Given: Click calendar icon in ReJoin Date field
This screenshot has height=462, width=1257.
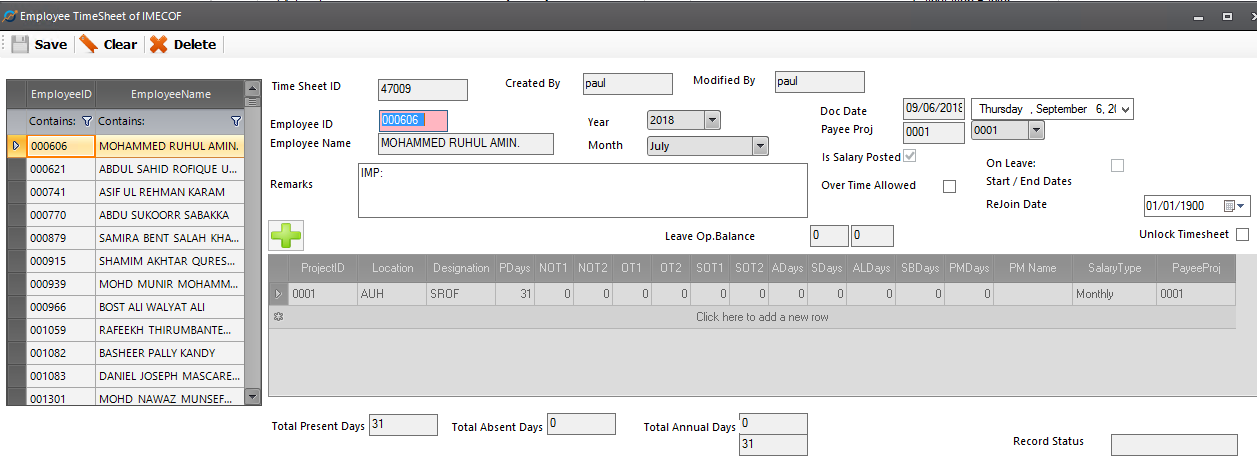Looking at the screenshot, I should click(x=1229, y=206).
